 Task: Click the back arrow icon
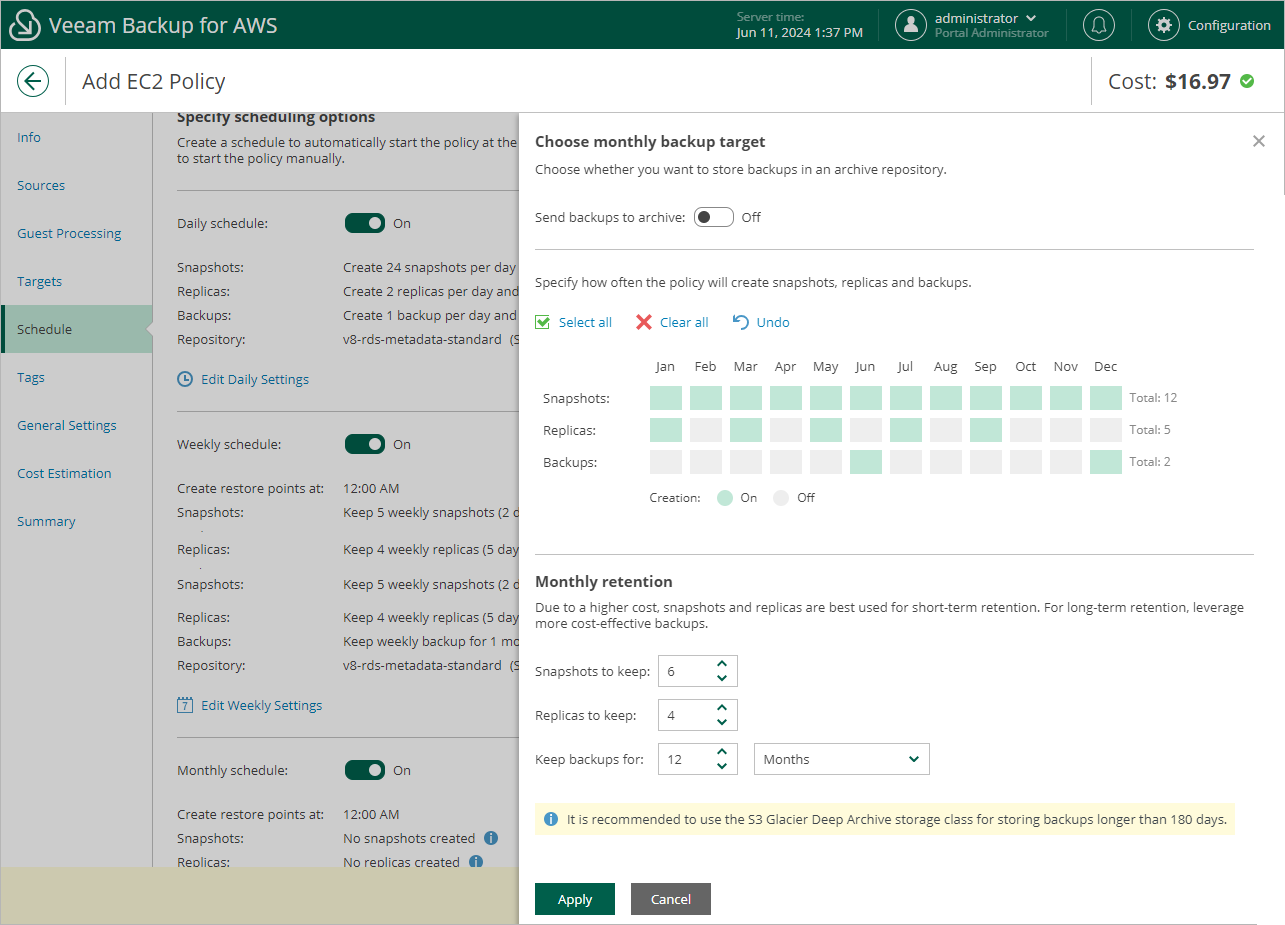[x=33, y=81]
